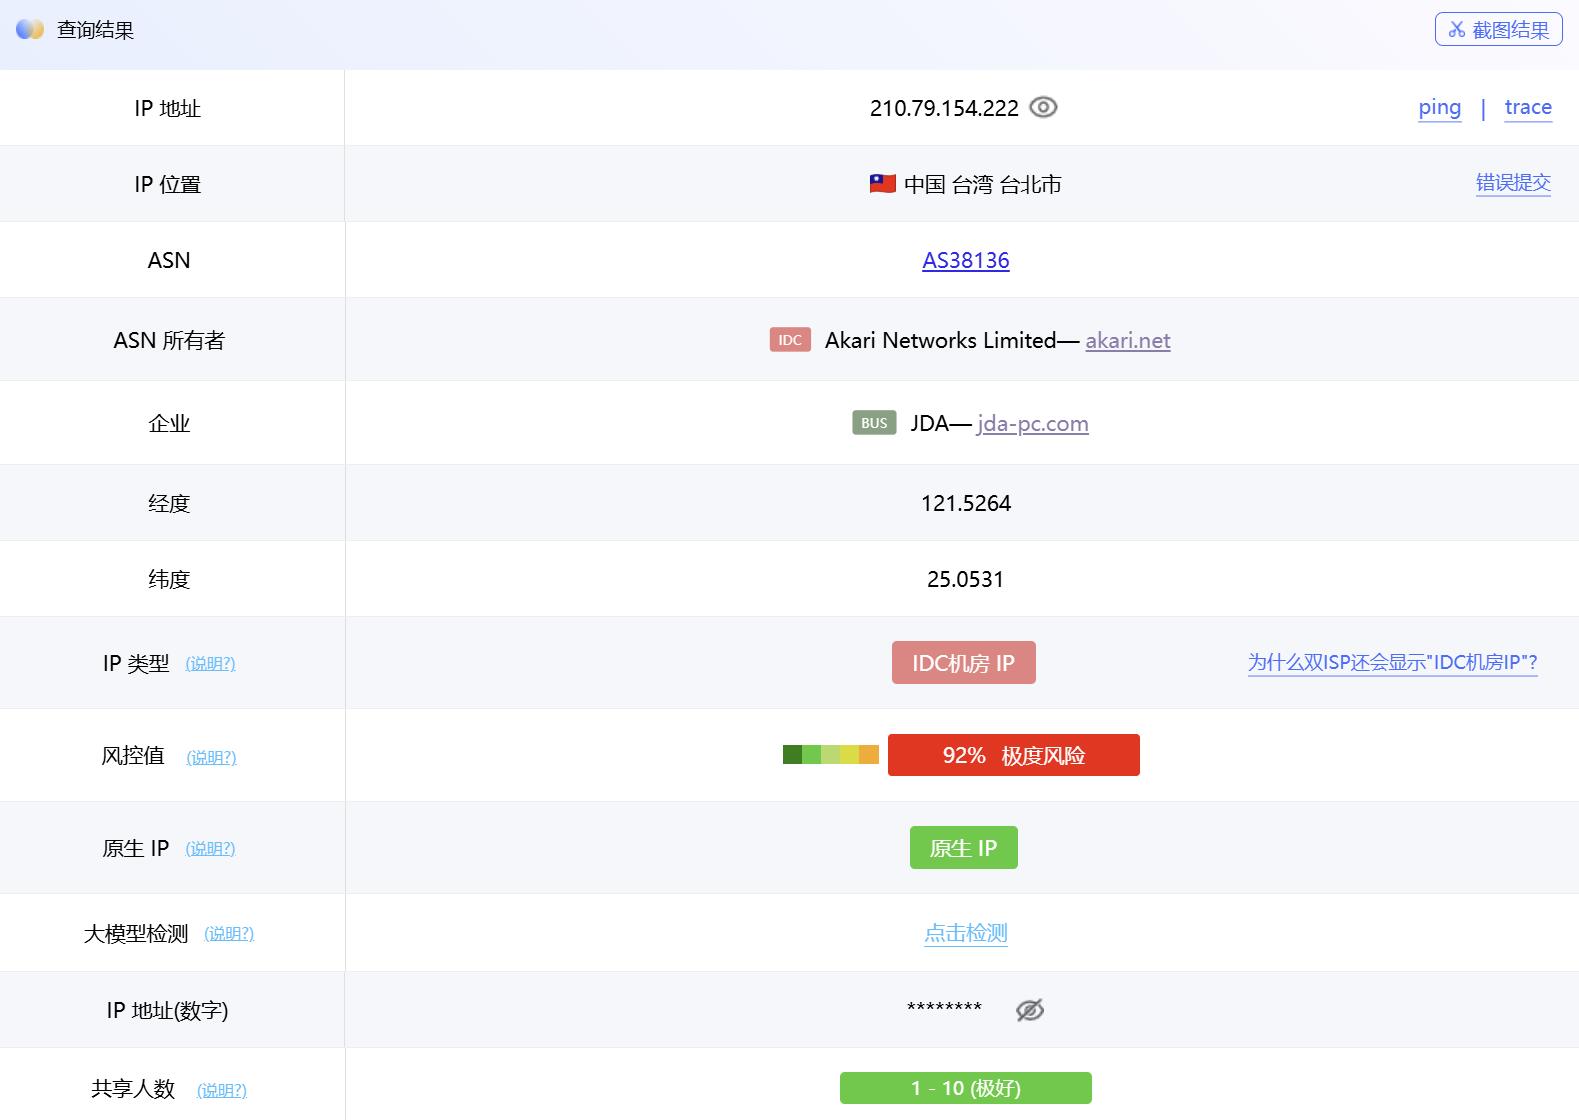This screenshot has height=1120, width=1579.
Task: Click the screenshot result button
Action: point(1498,30)
